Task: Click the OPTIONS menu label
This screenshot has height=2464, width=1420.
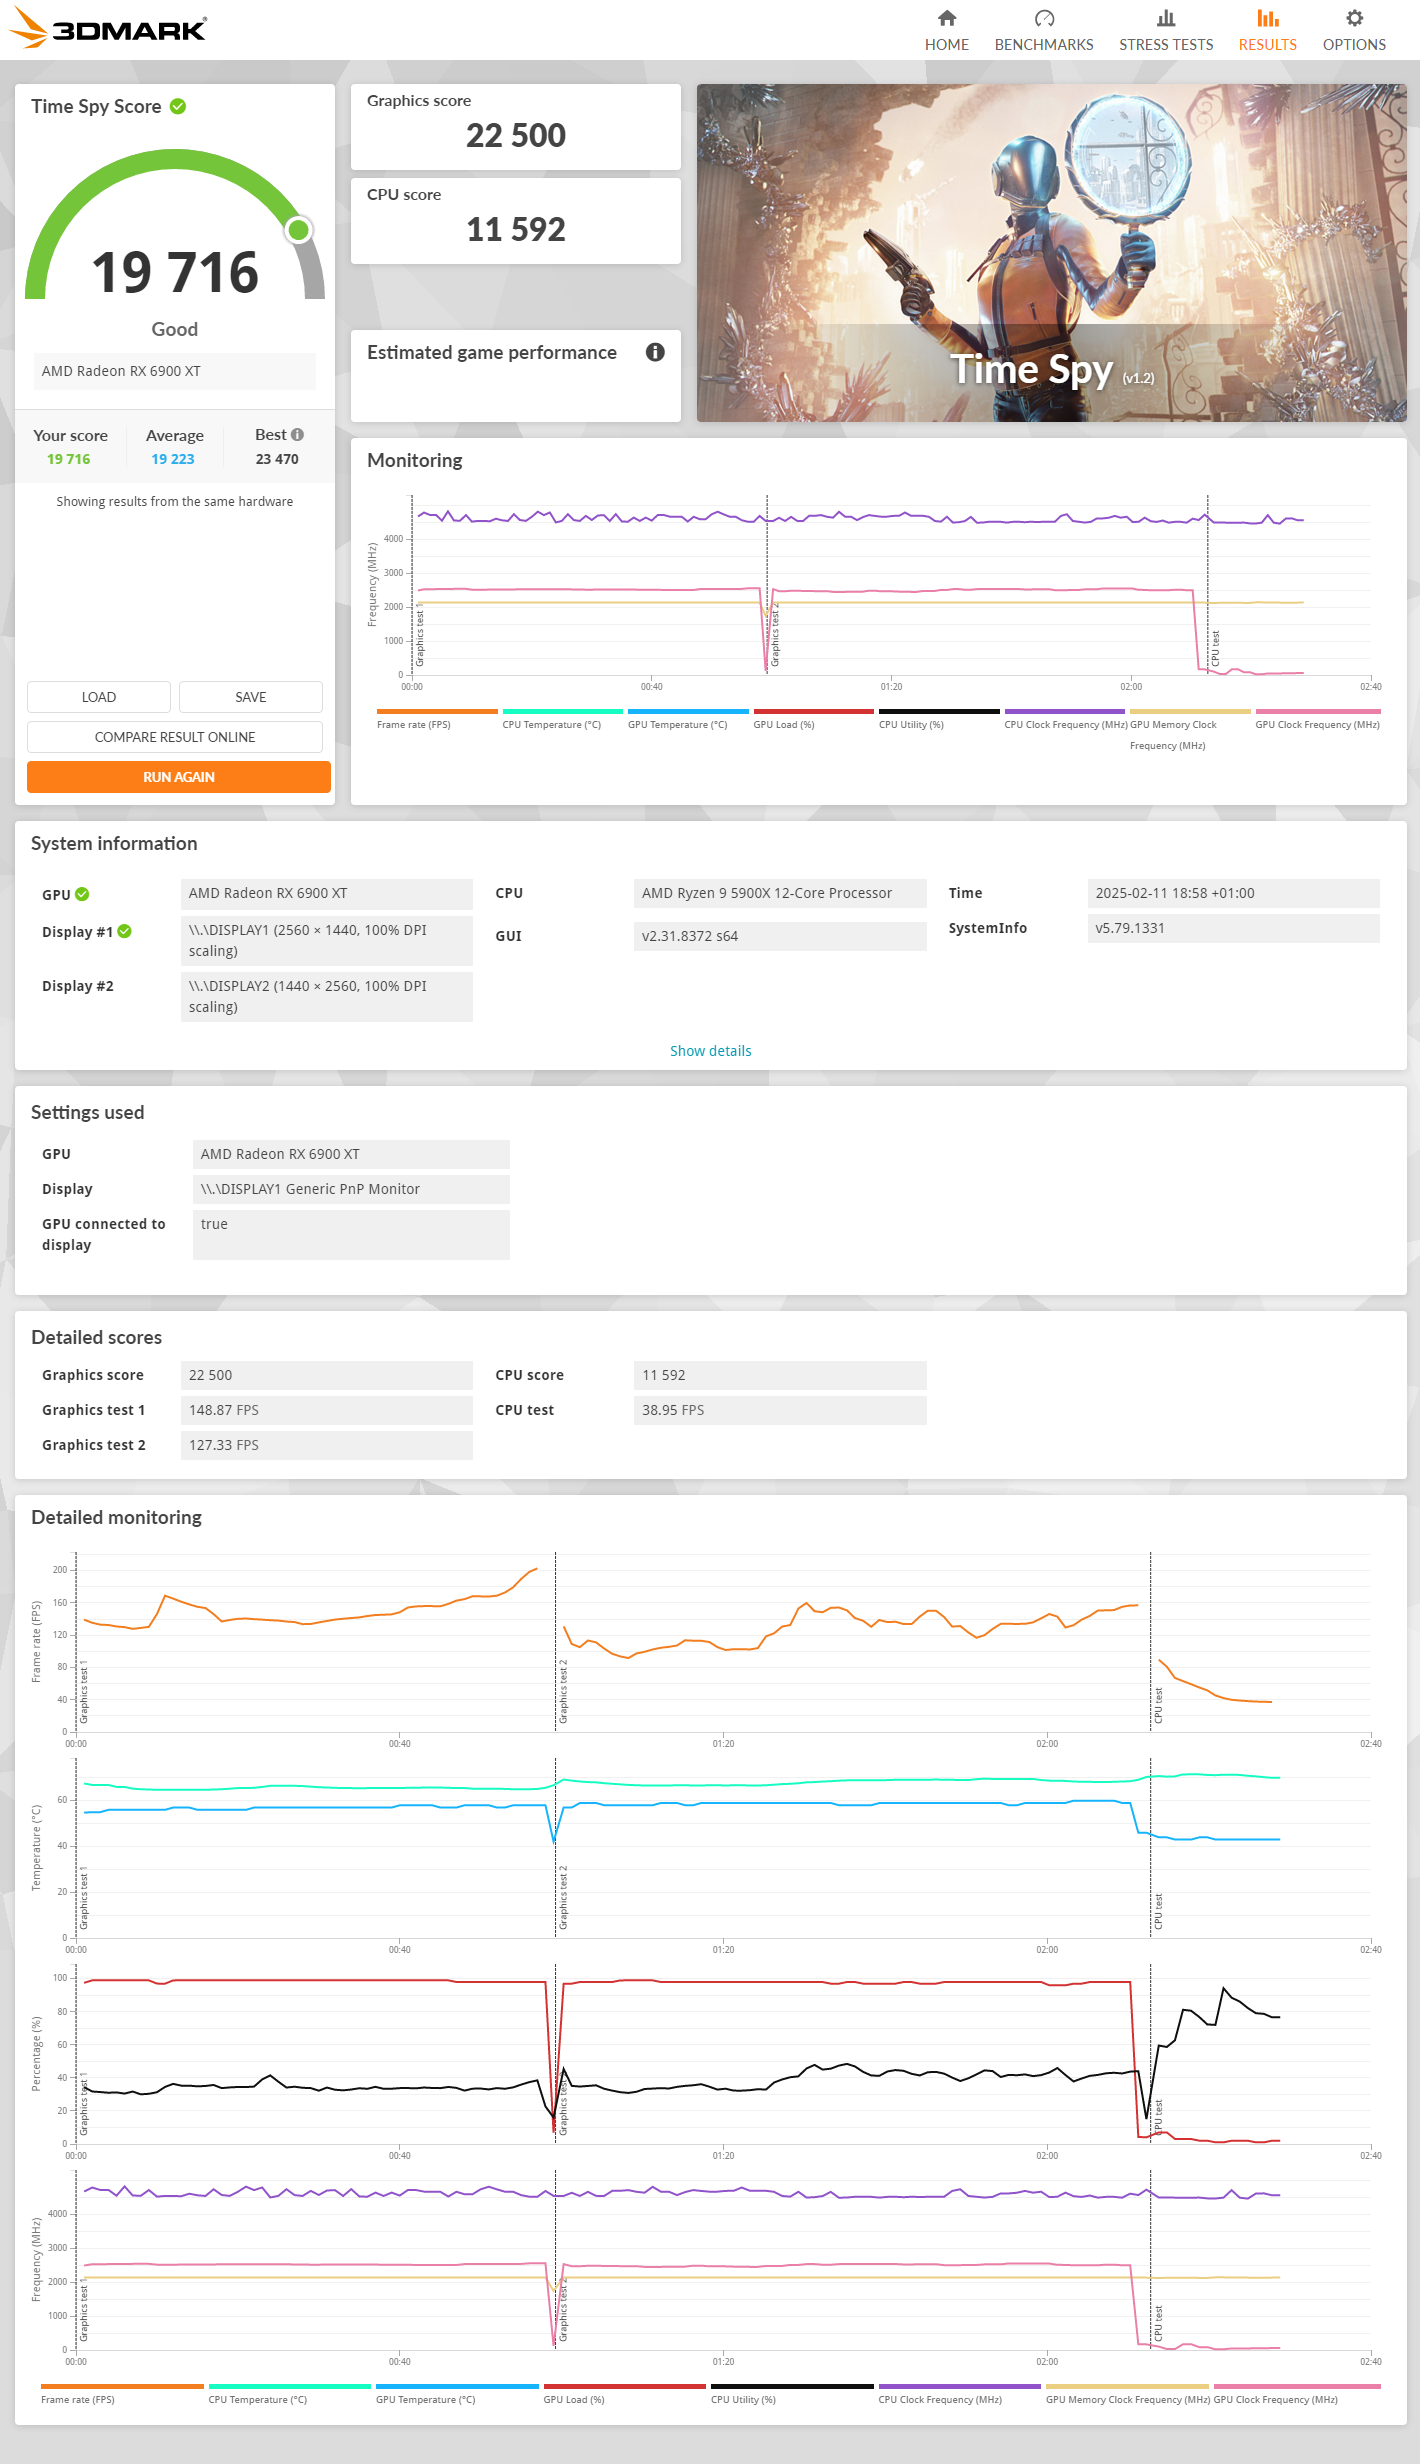Action: [1354, 45]
